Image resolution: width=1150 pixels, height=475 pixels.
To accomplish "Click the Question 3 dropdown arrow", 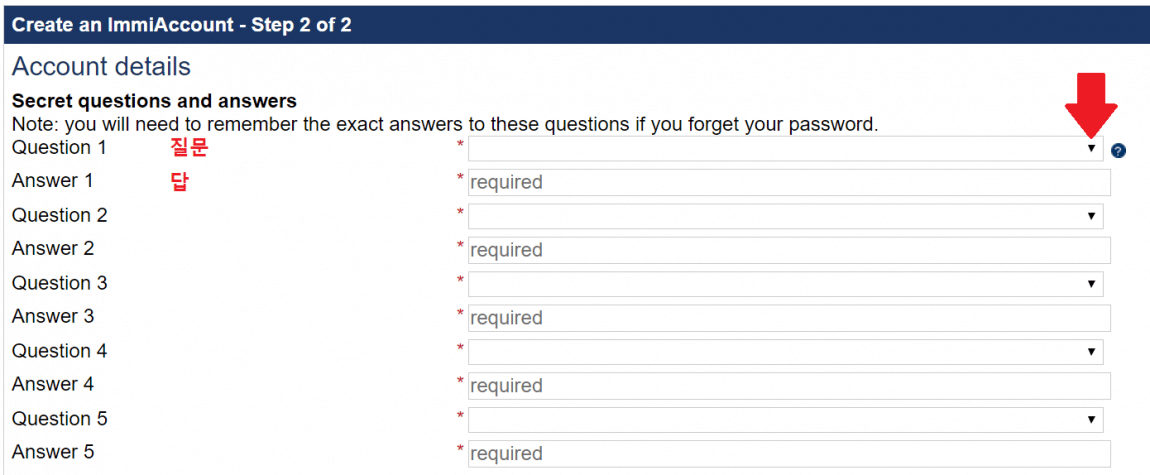I will pos(1092,285).
